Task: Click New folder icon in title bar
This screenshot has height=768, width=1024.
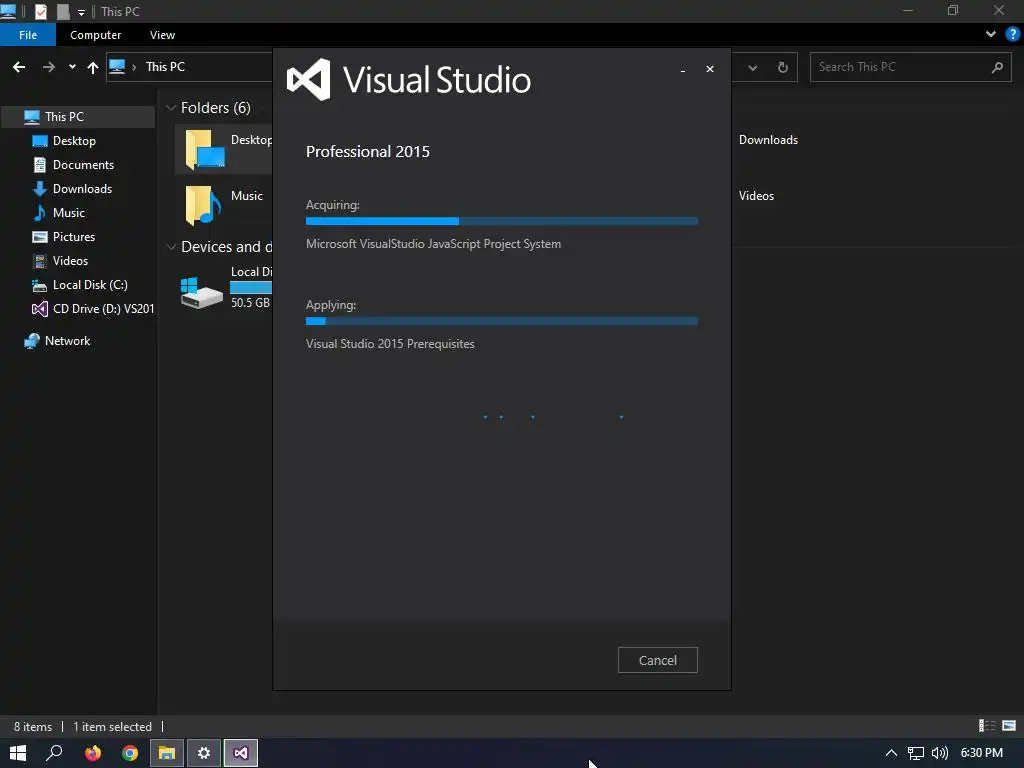Action: tap(62, 11)
